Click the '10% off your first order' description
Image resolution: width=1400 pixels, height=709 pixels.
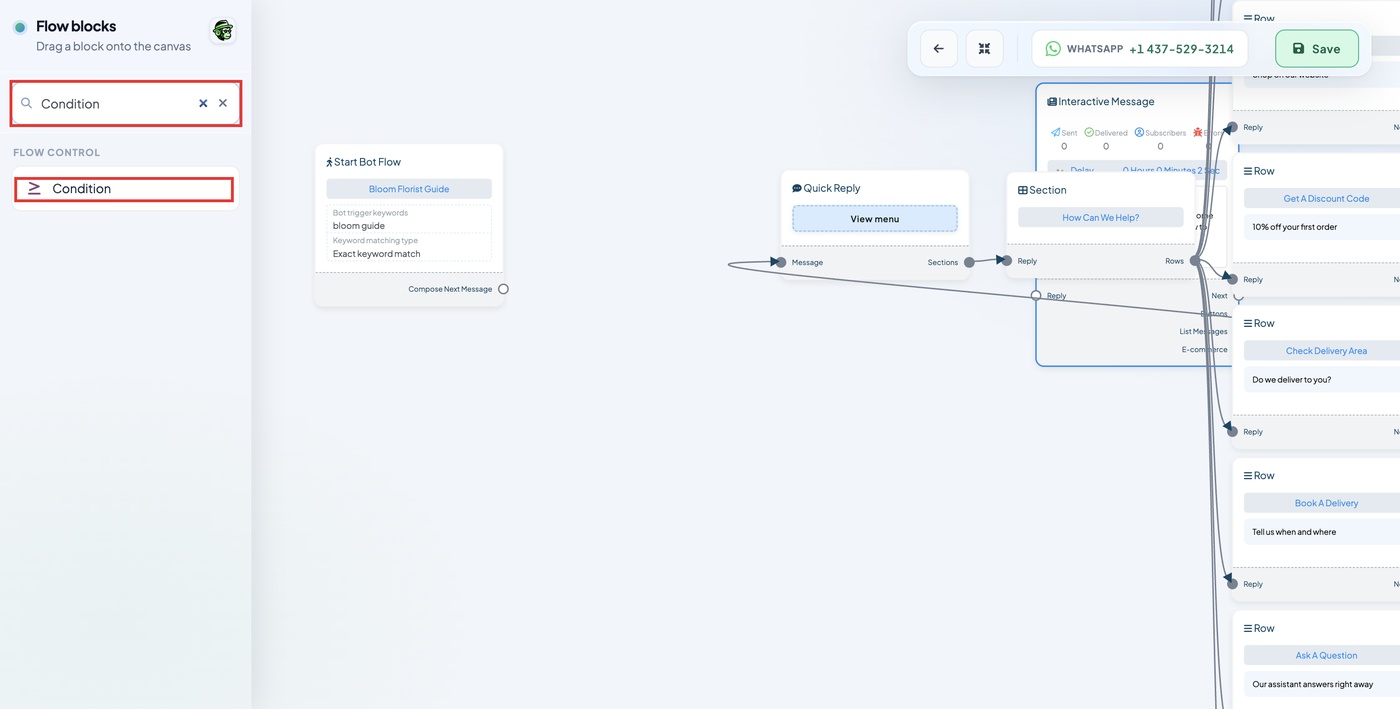pyautogui.click(x=1294, y=227)
